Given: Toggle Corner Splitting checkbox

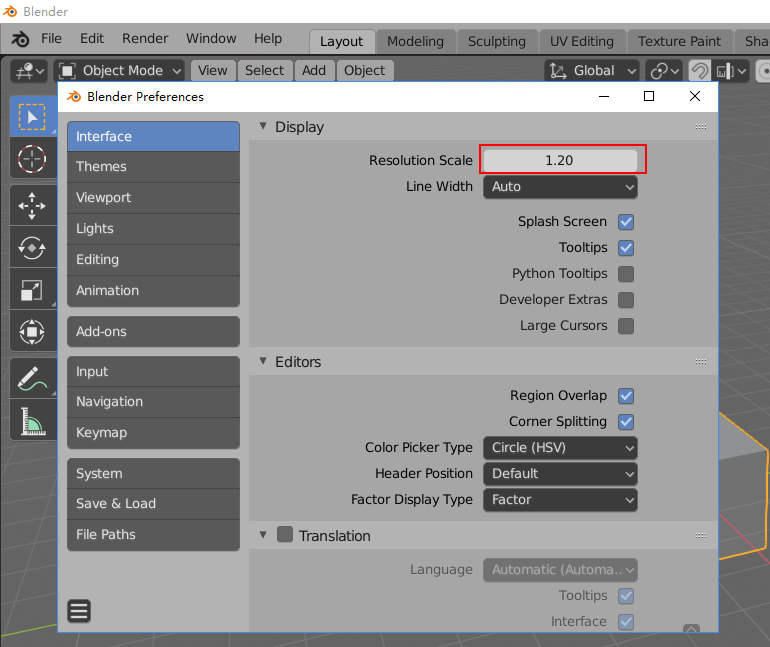Looking at the screenshot, I should (626, 422).
